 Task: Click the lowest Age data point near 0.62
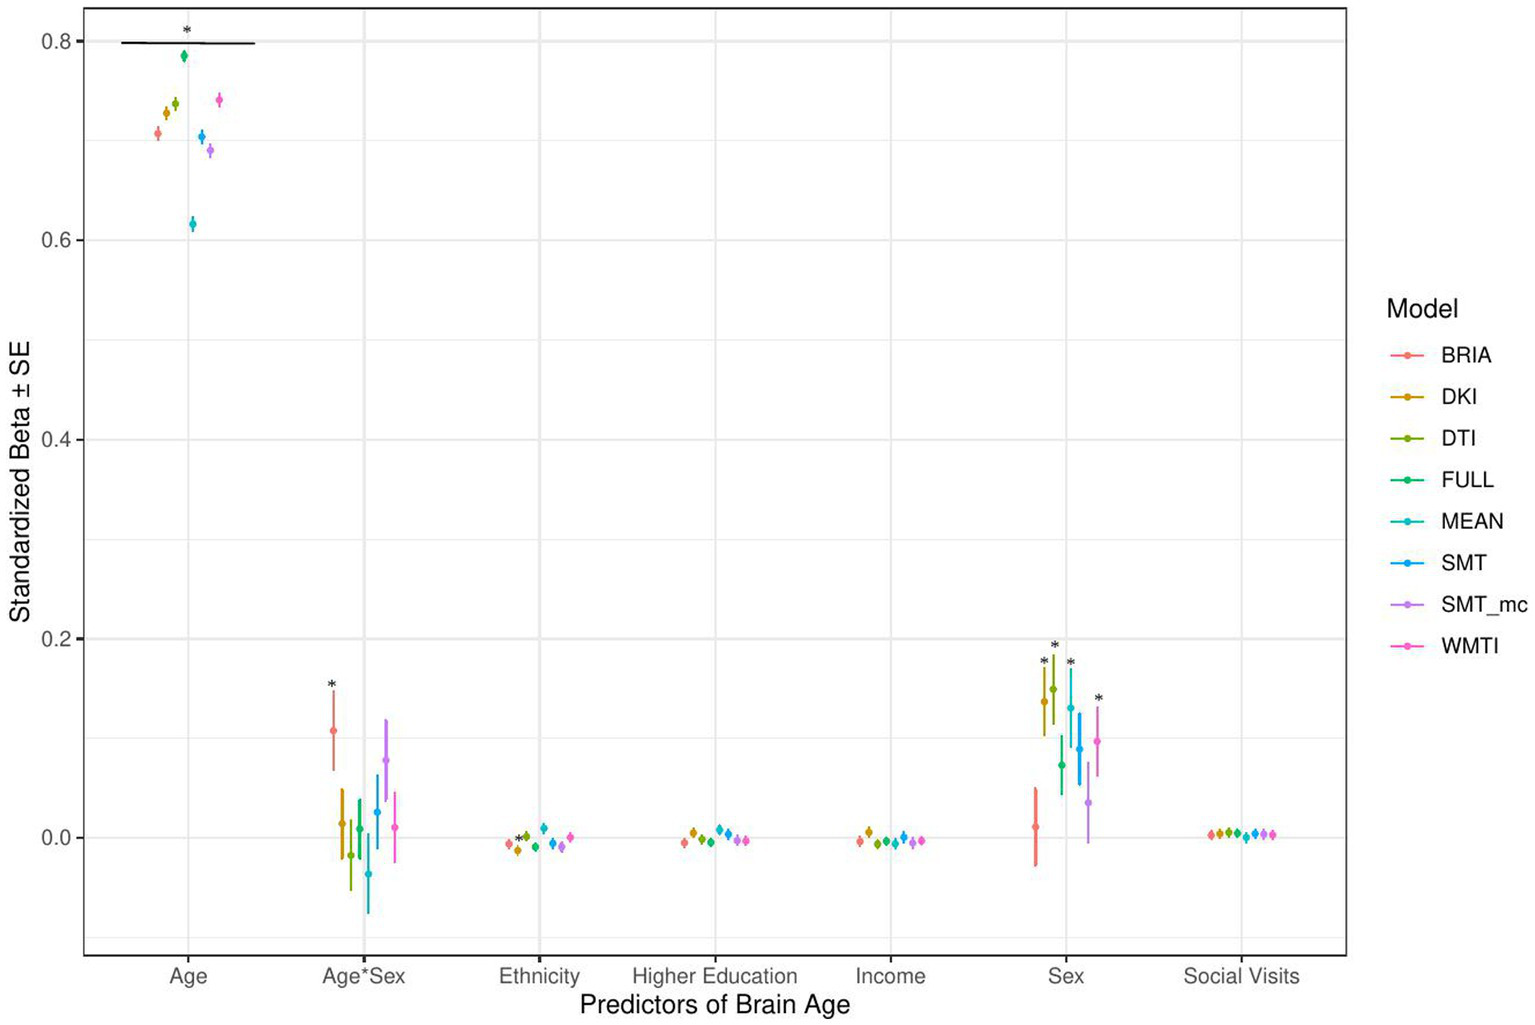[x=193, y=224]
